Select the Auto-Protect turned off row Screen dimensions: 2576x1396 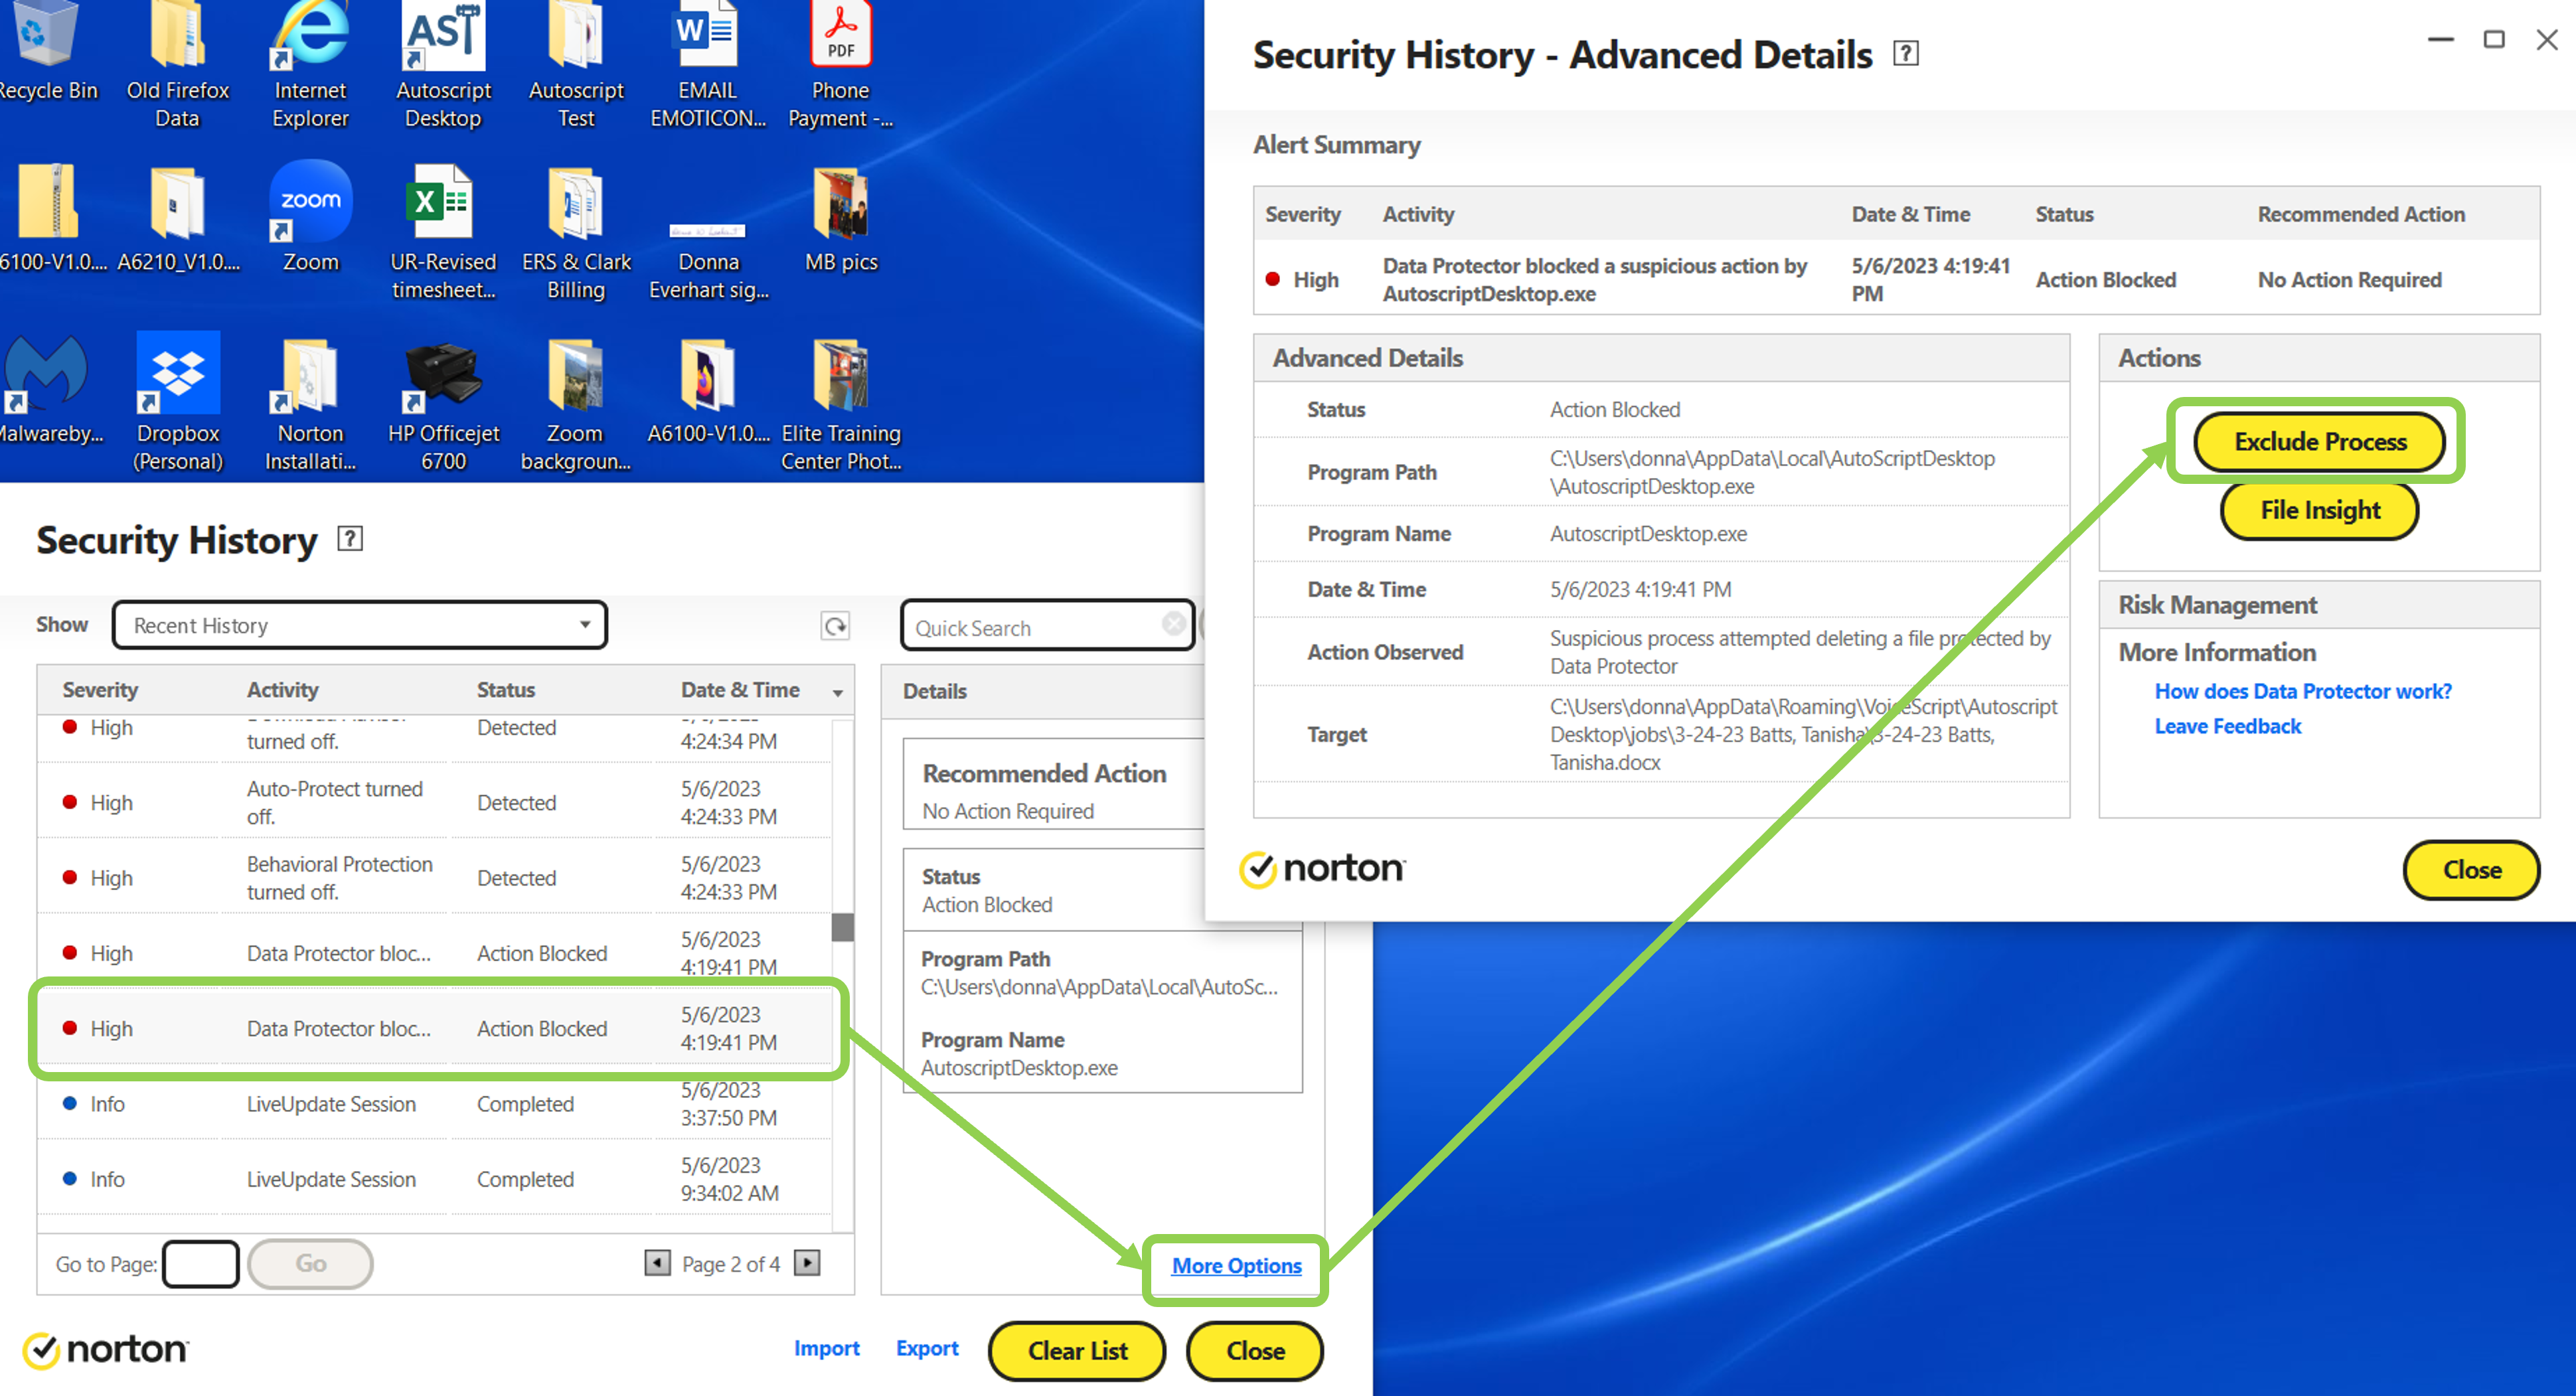(x=435, y=802)
